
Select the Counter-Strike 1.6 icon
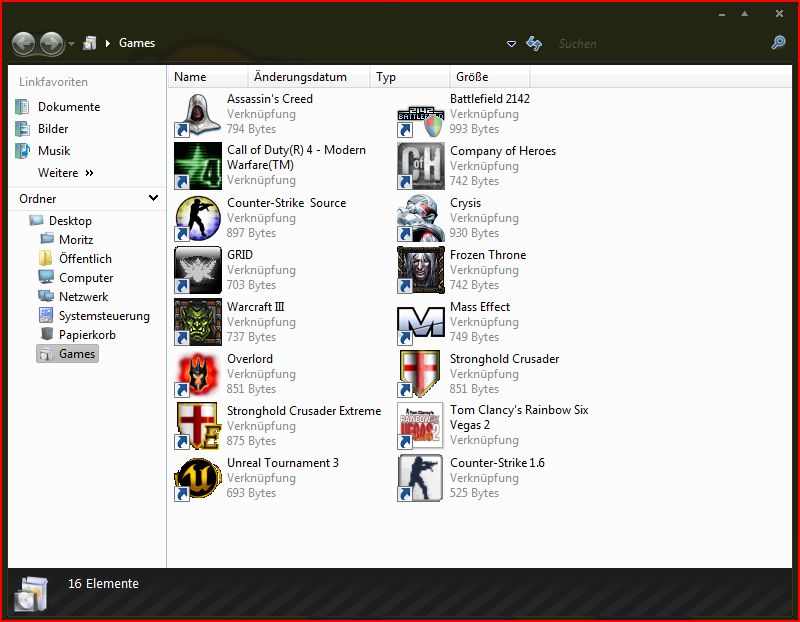[421, 478]
